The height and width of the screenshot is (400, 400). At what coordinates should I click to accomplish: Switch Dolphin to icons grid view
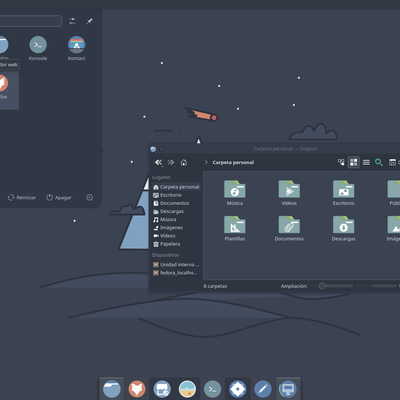354,162
